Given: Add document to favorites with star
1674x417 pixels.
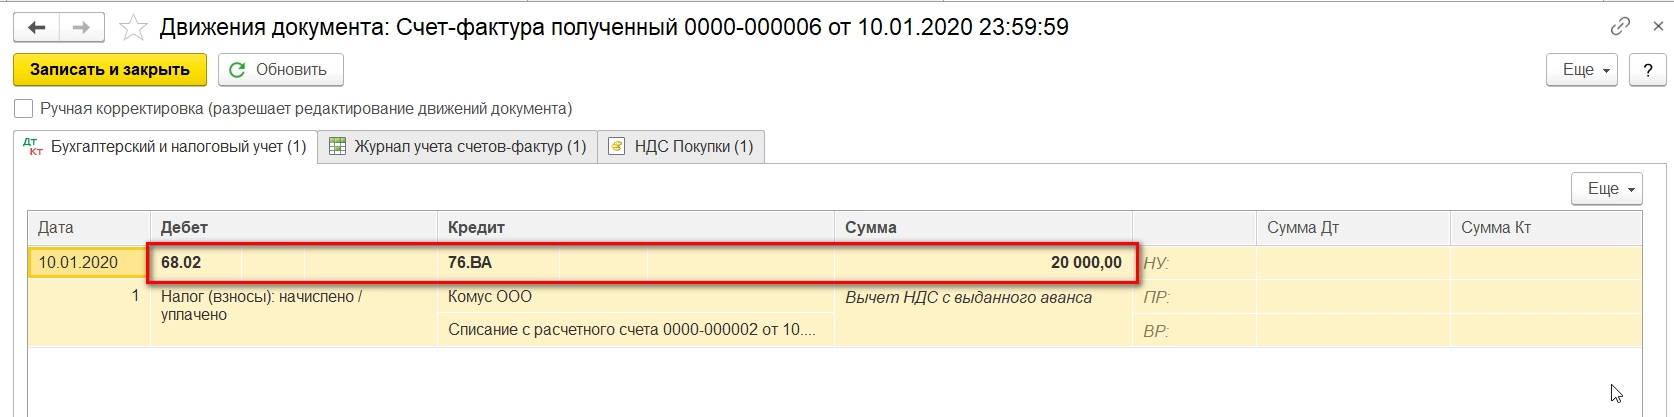Looking at the screenshot, I should coord(133,27).
